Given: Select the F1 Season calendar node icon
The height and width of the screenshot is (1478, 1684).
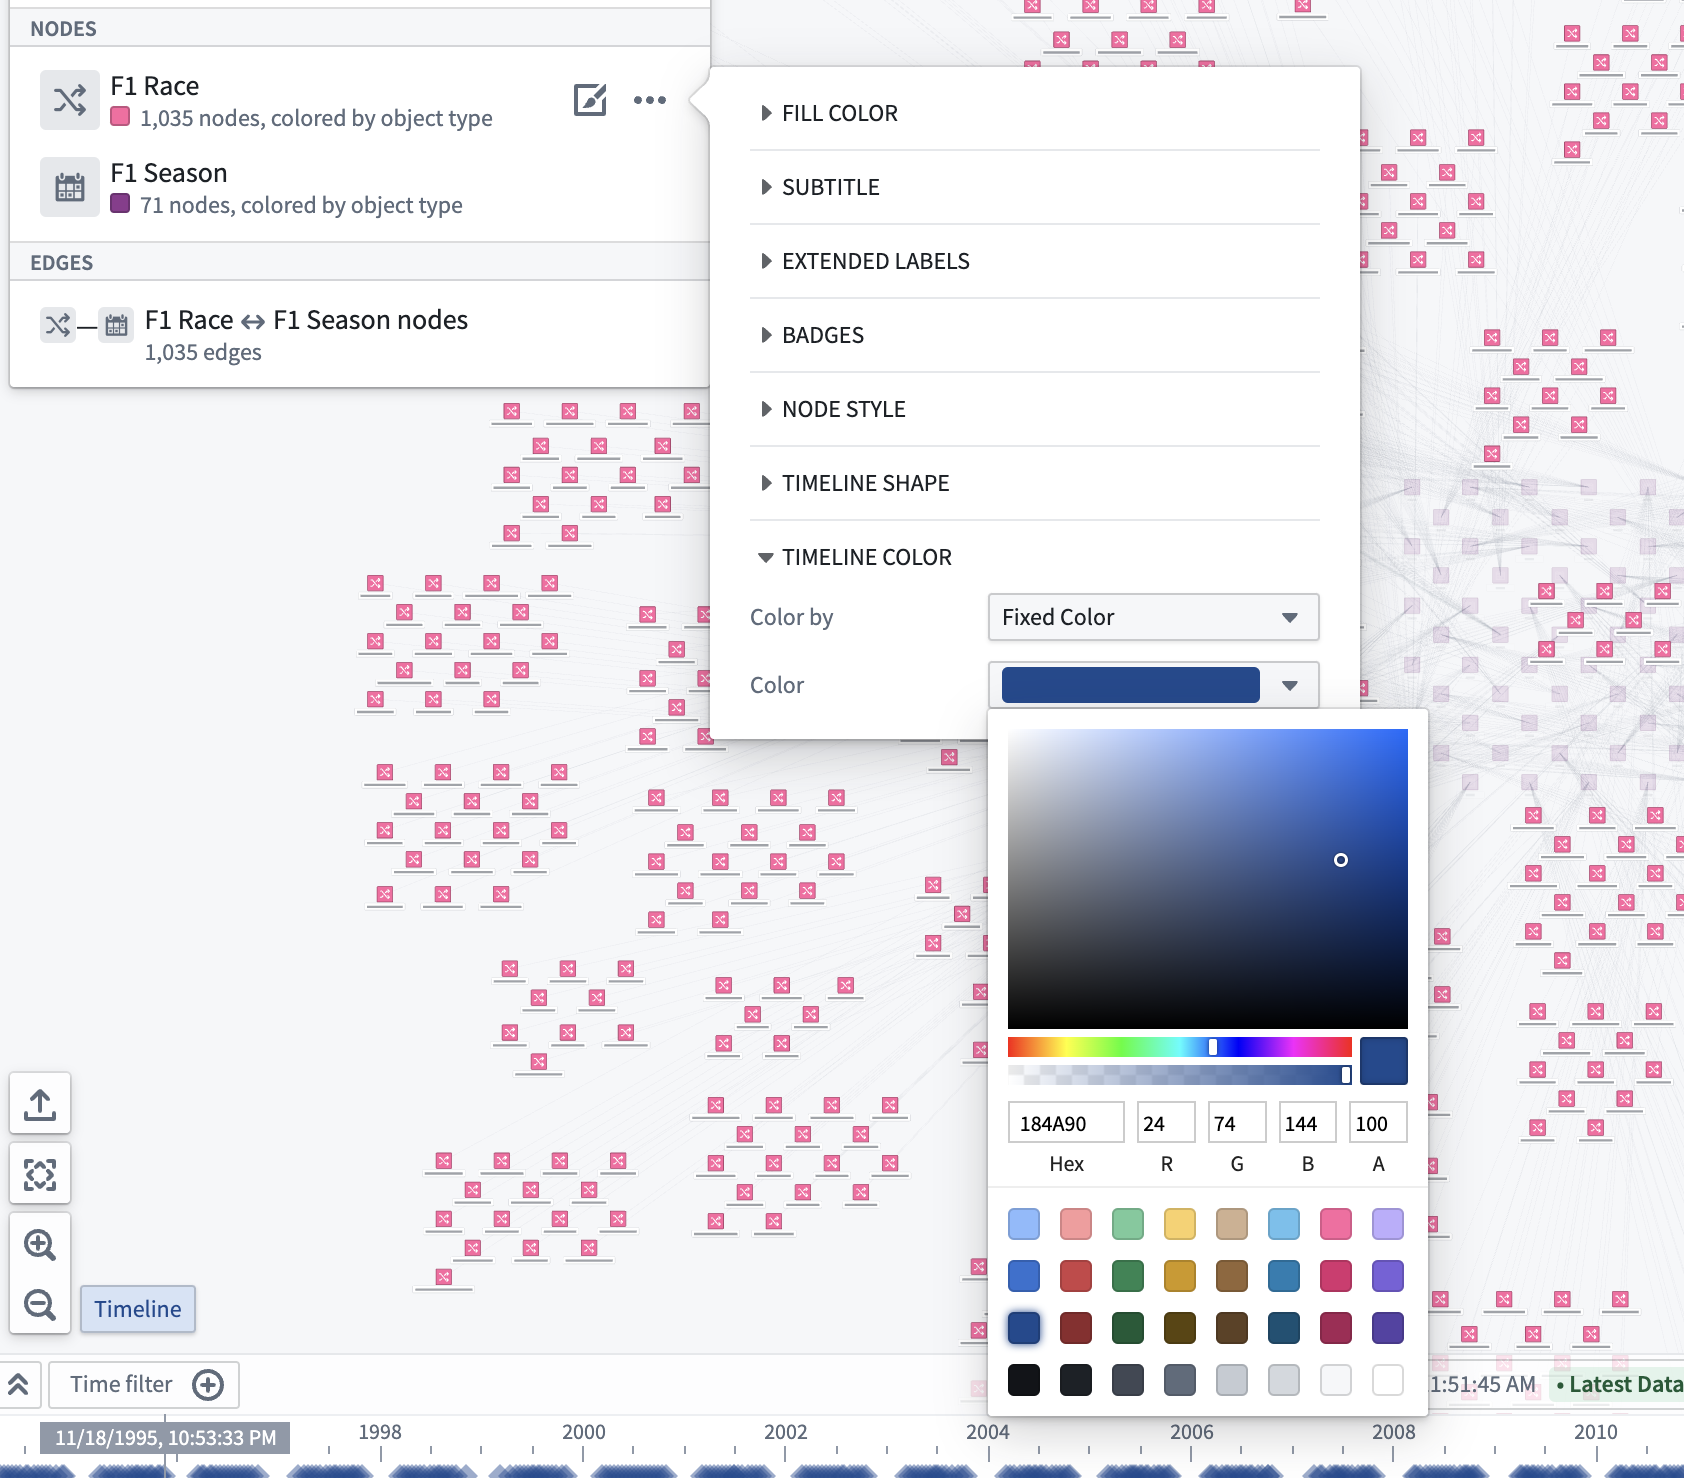Looking at the screenshot, I should click(x=70, y=187).
